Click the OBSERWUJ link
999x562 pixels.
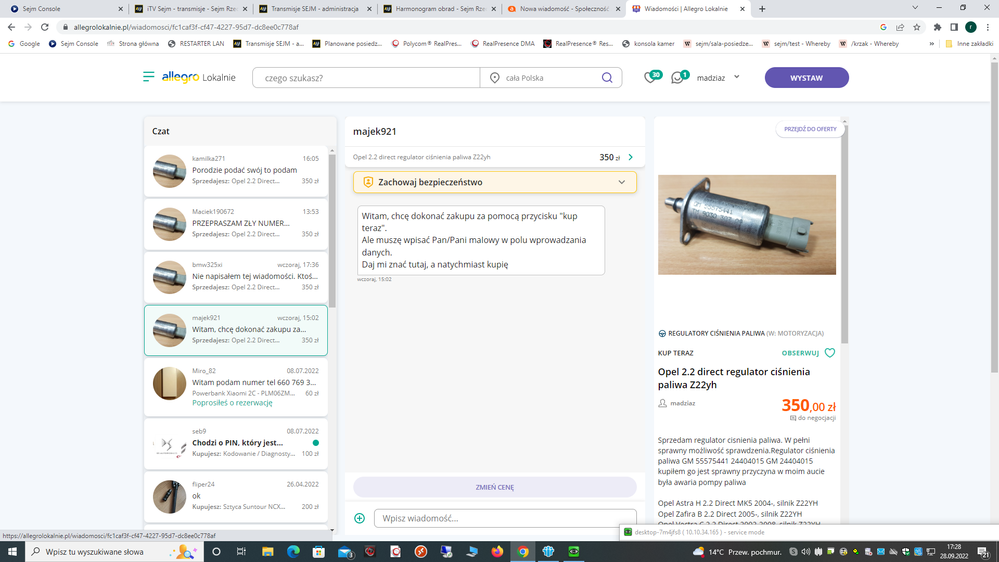click(800, 352)
